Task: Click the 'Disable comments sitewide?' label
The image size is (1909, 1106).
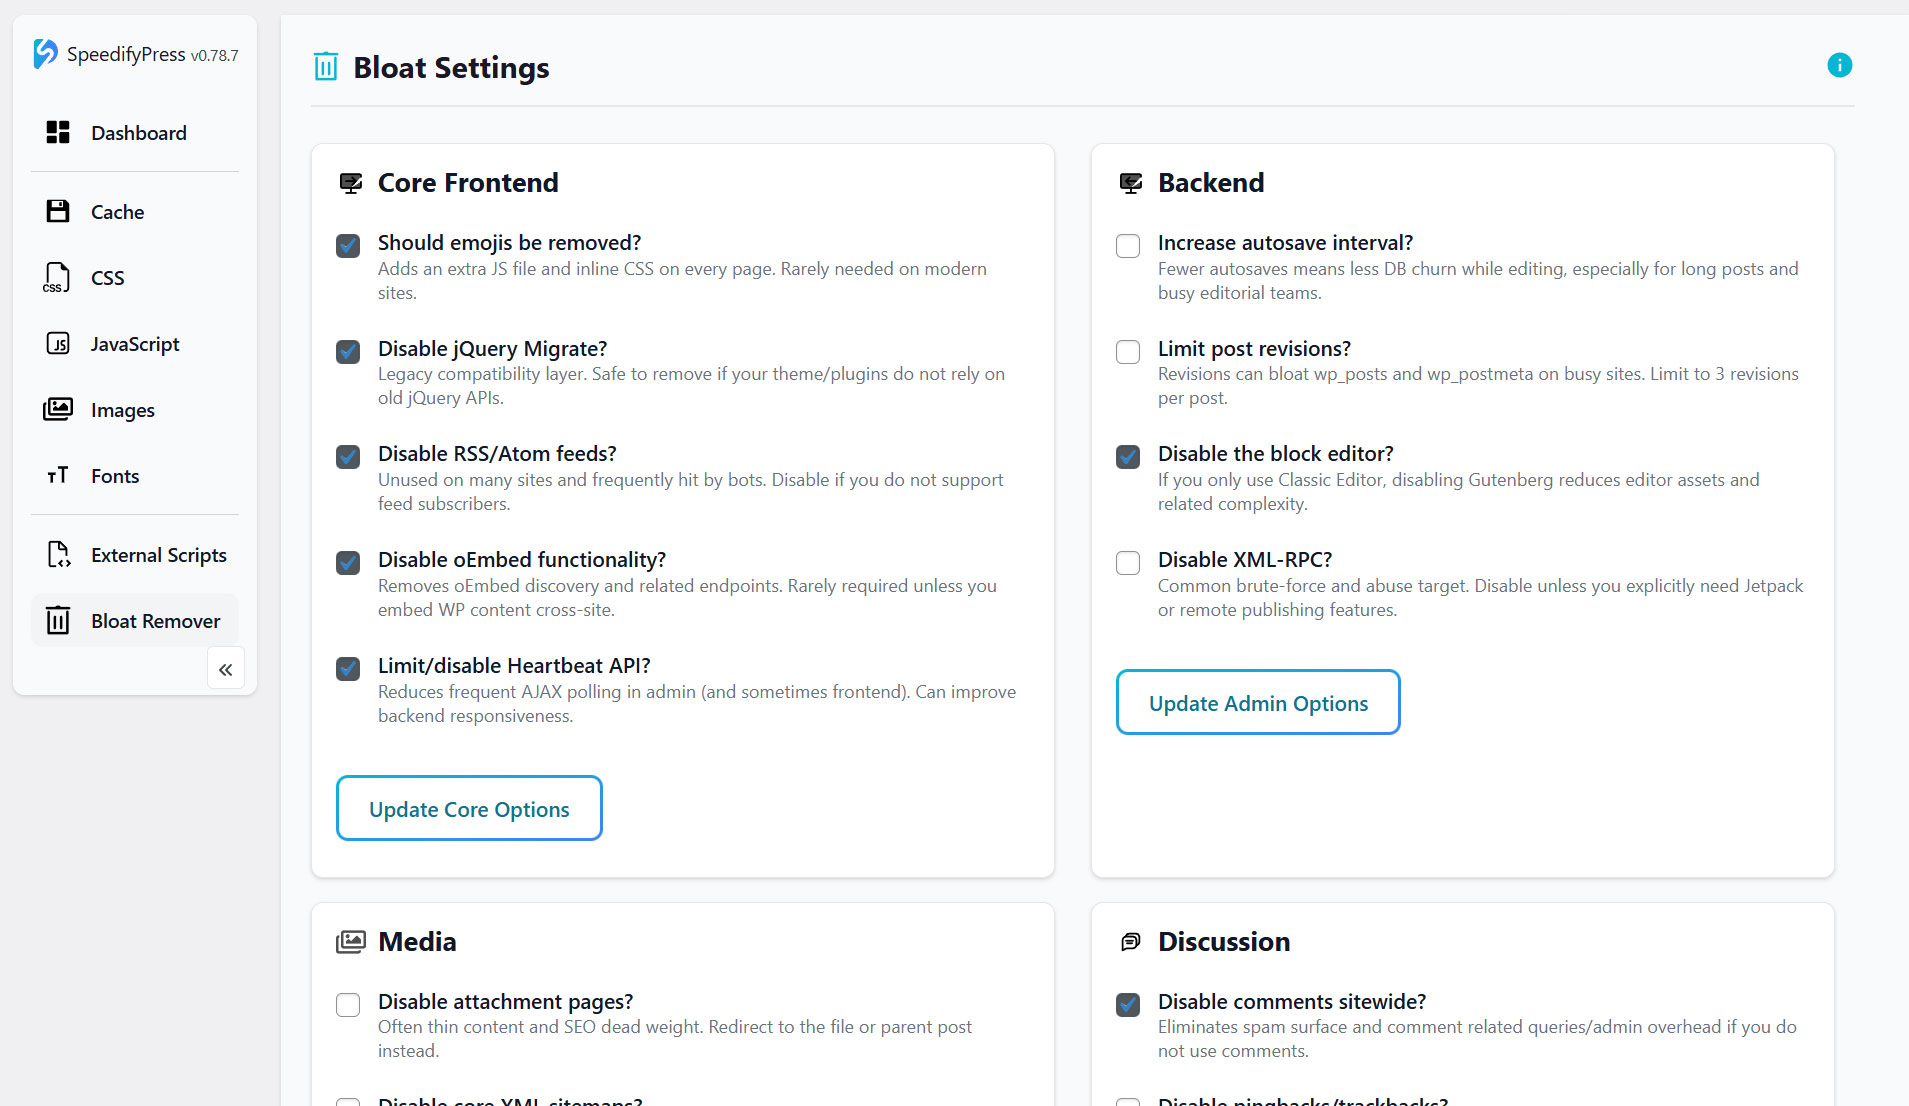Action: pos(1292,1001)
